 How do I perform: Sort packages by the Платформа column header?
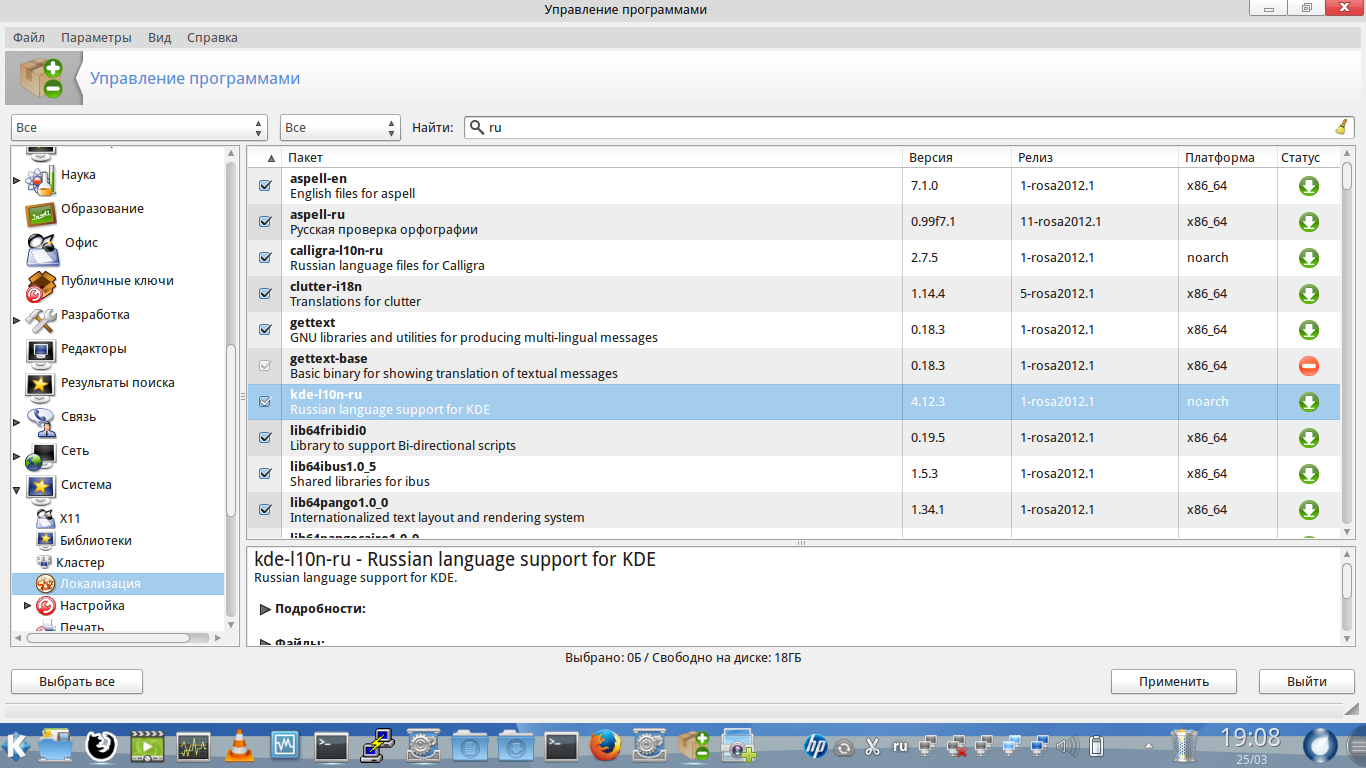1227,158
